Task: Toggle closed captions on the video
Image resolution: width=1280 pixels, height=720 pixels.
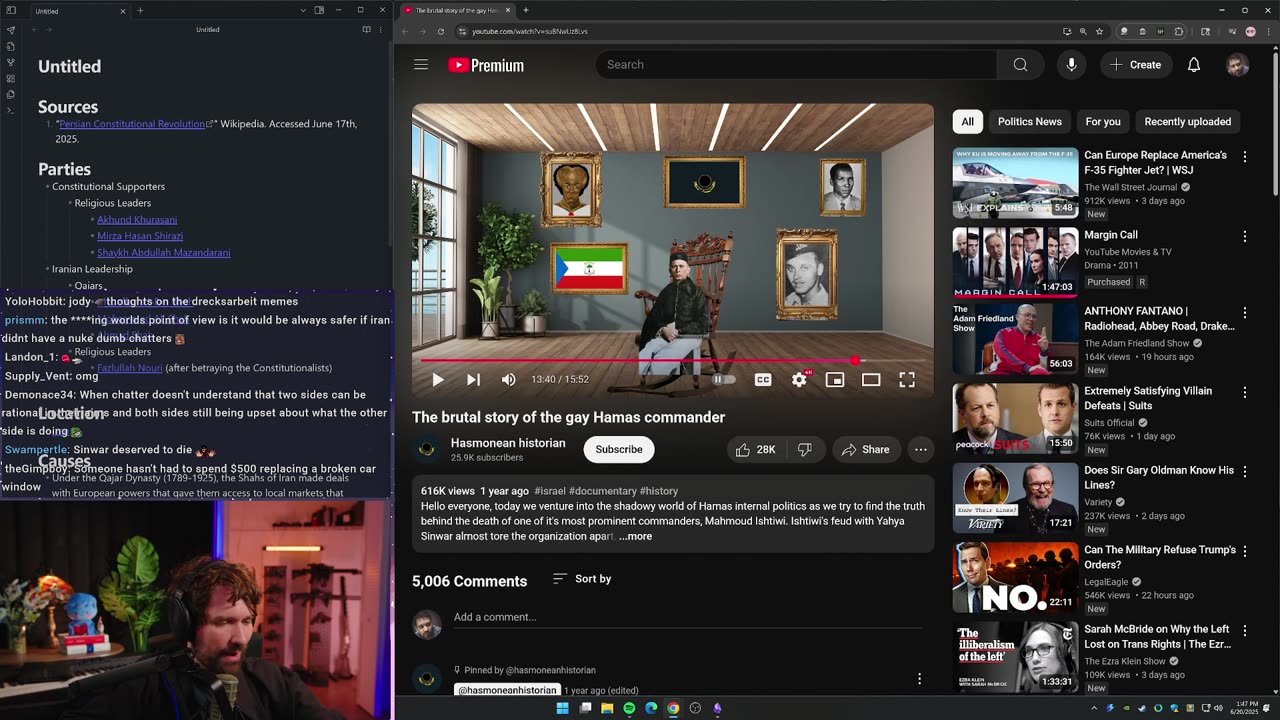Action: (x=763, y=380)
